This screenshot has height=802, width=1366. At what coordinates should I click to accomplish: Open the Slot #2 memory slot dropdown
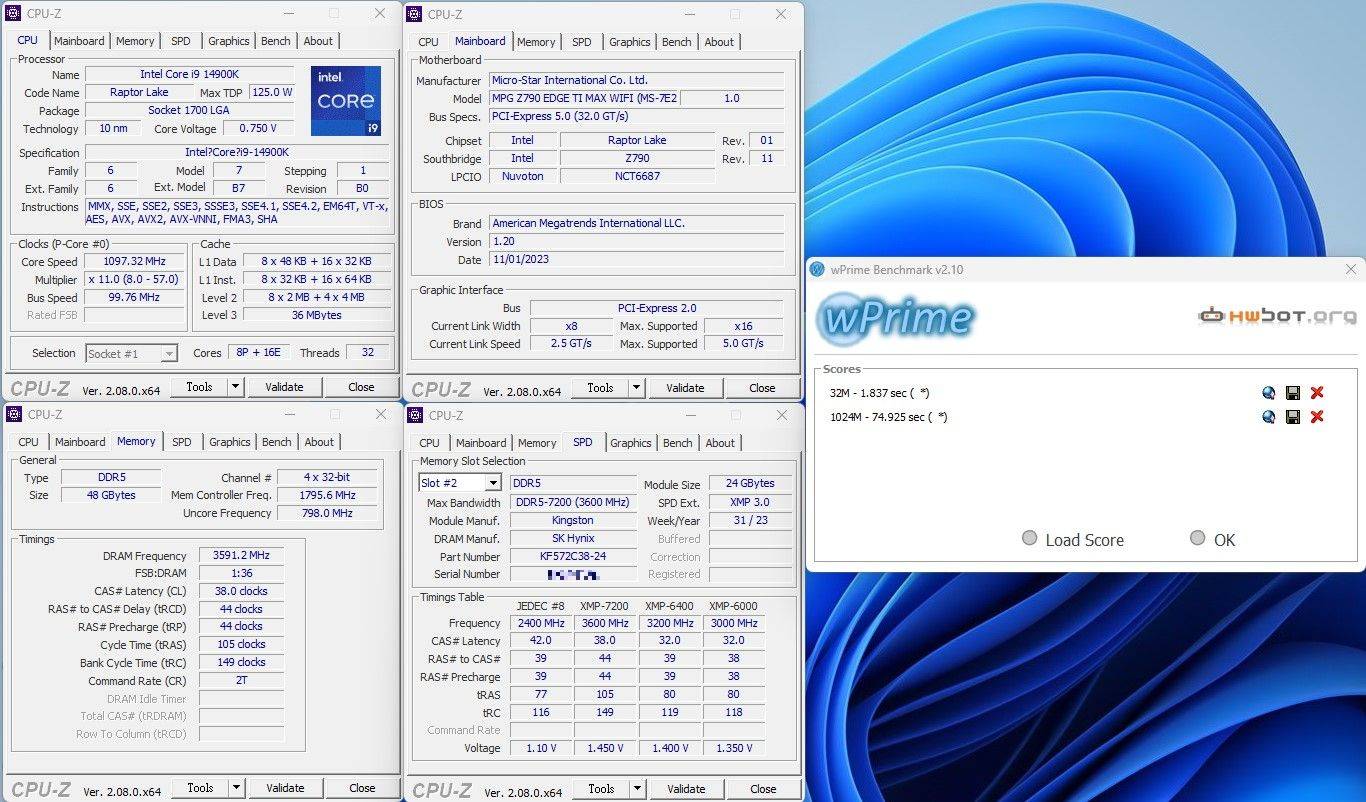point(492,483)
